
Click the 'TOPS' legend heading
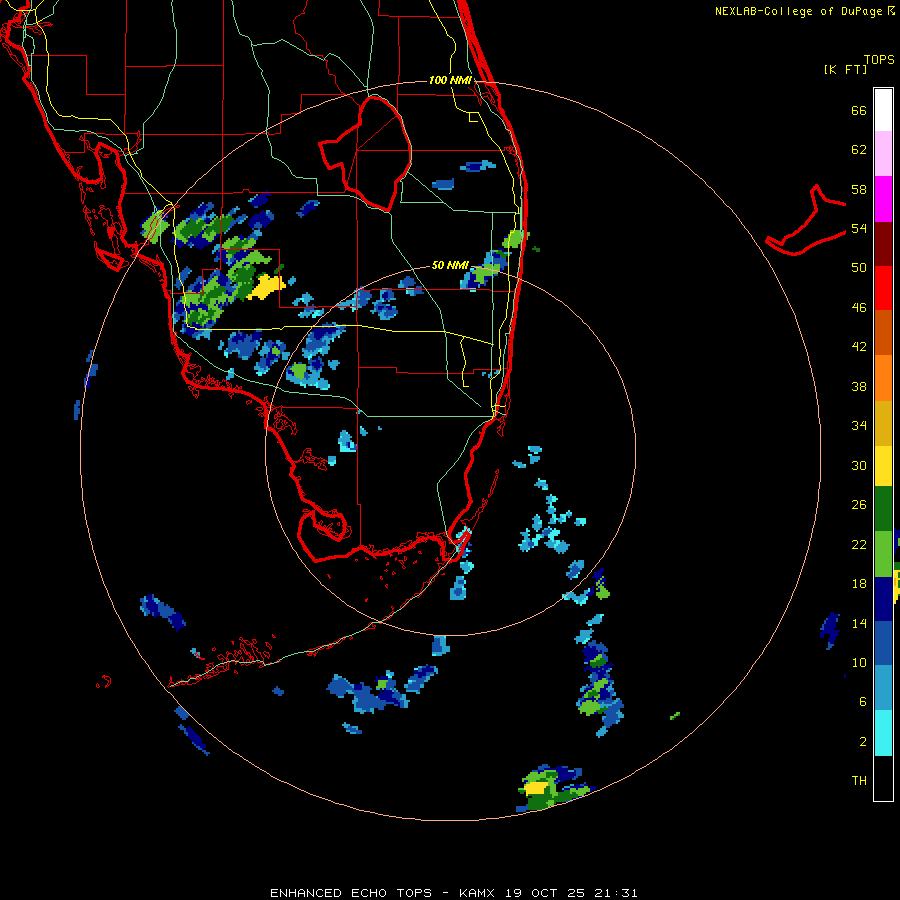pos(879,60)
